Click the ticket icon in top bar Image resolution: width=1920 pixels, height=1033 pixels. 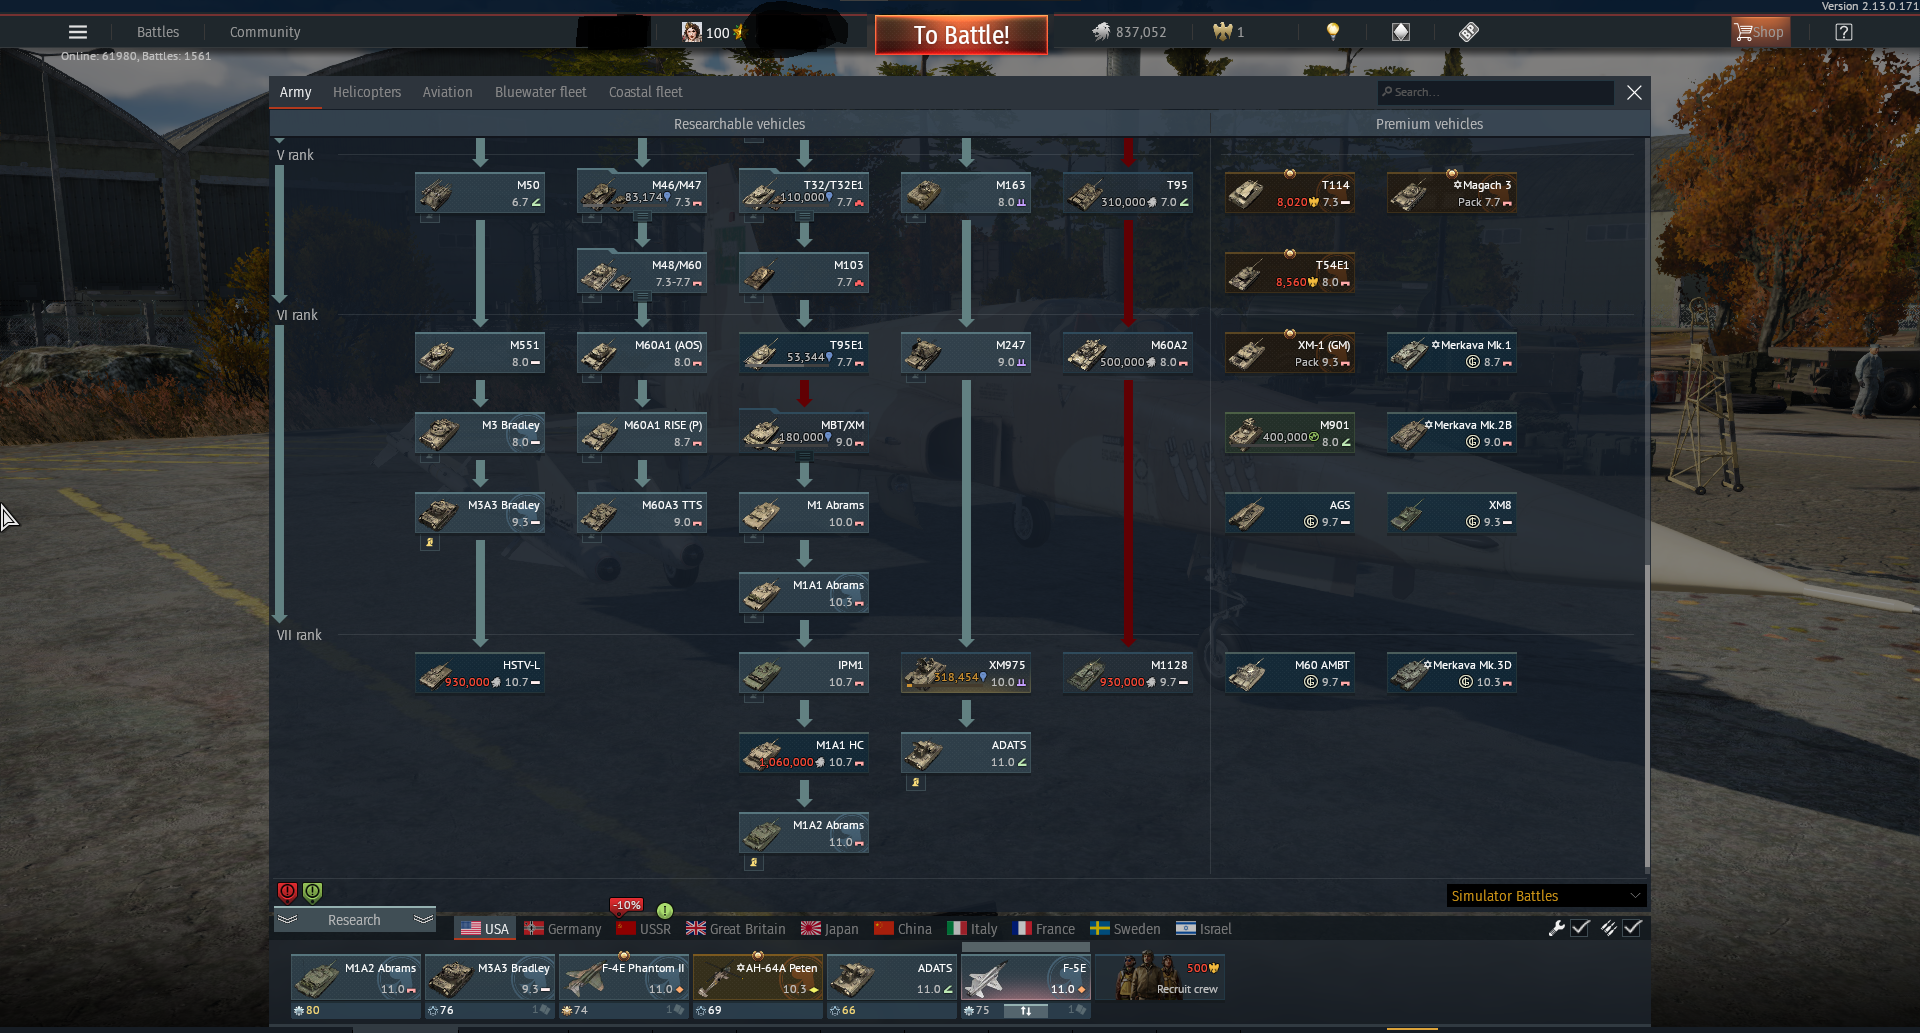click(x=1468, y=32)
